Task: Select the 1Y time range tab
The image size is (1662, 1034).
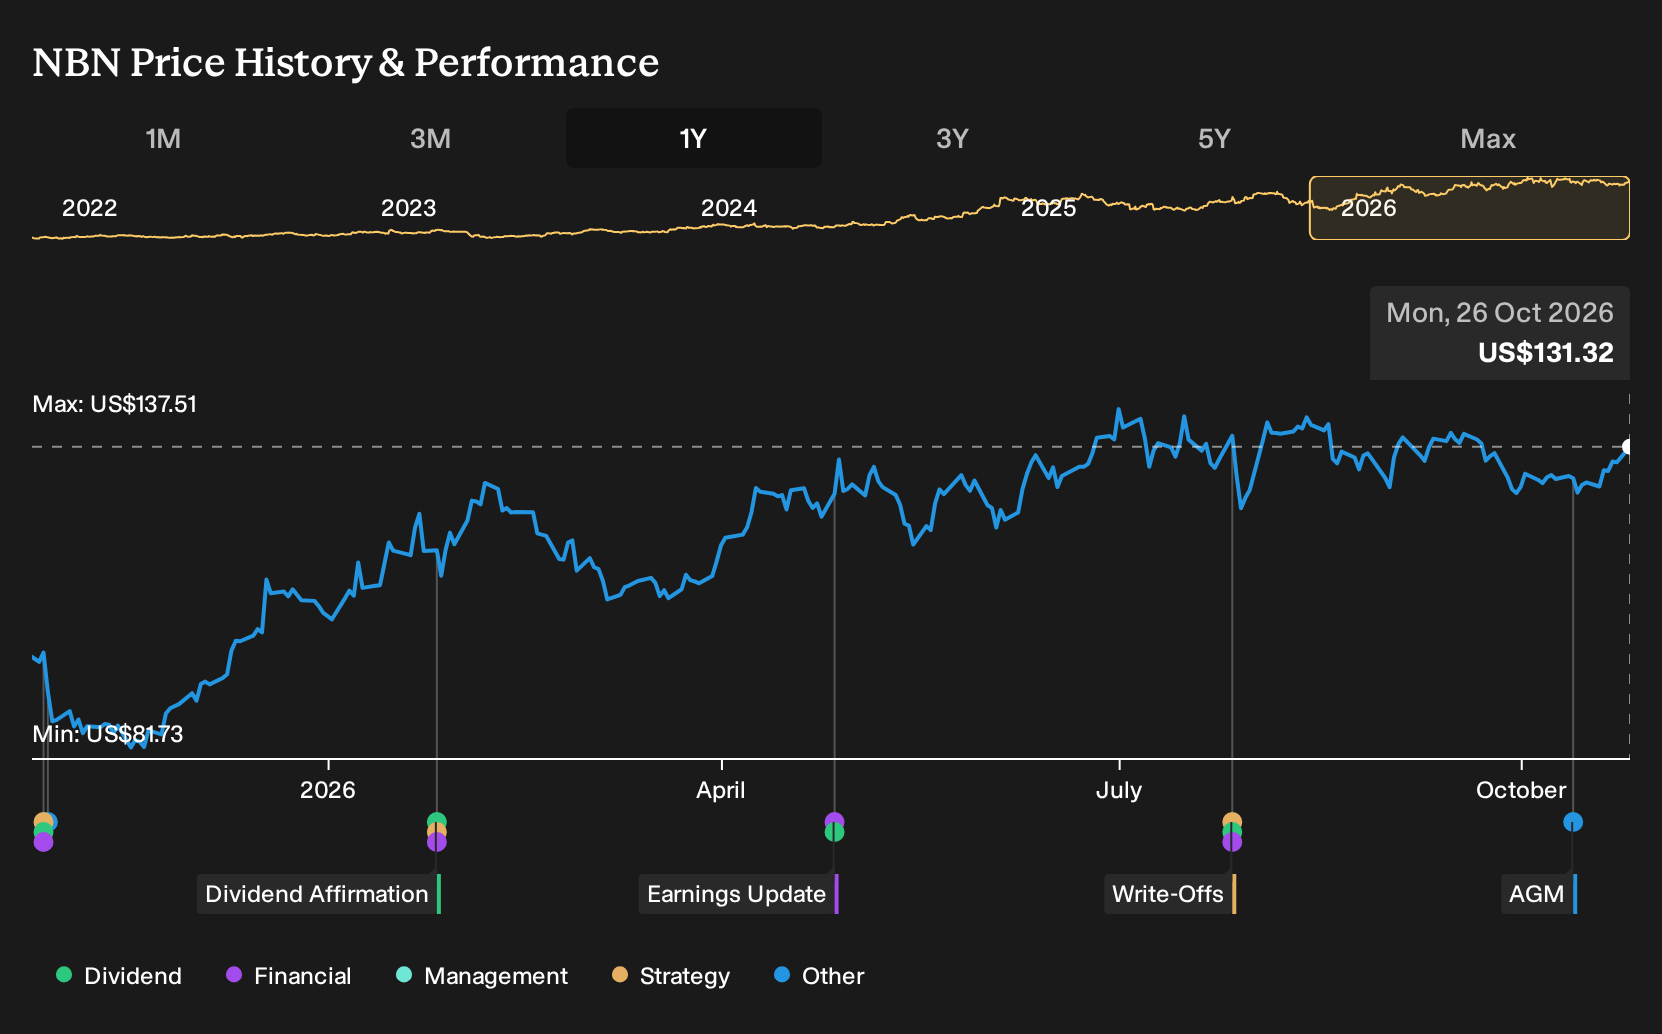Action: (x=693, y=138)
